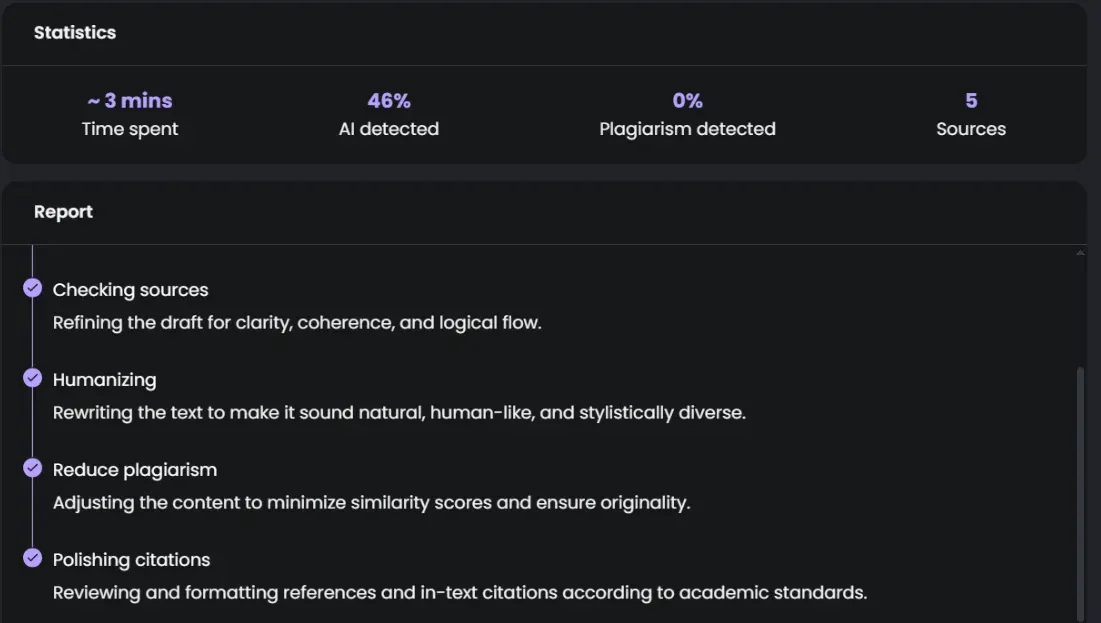The width and height of the screenshot is (1101, 623).
Task: Click the ~3 mins time value
Action: click(x=130, y=101)
